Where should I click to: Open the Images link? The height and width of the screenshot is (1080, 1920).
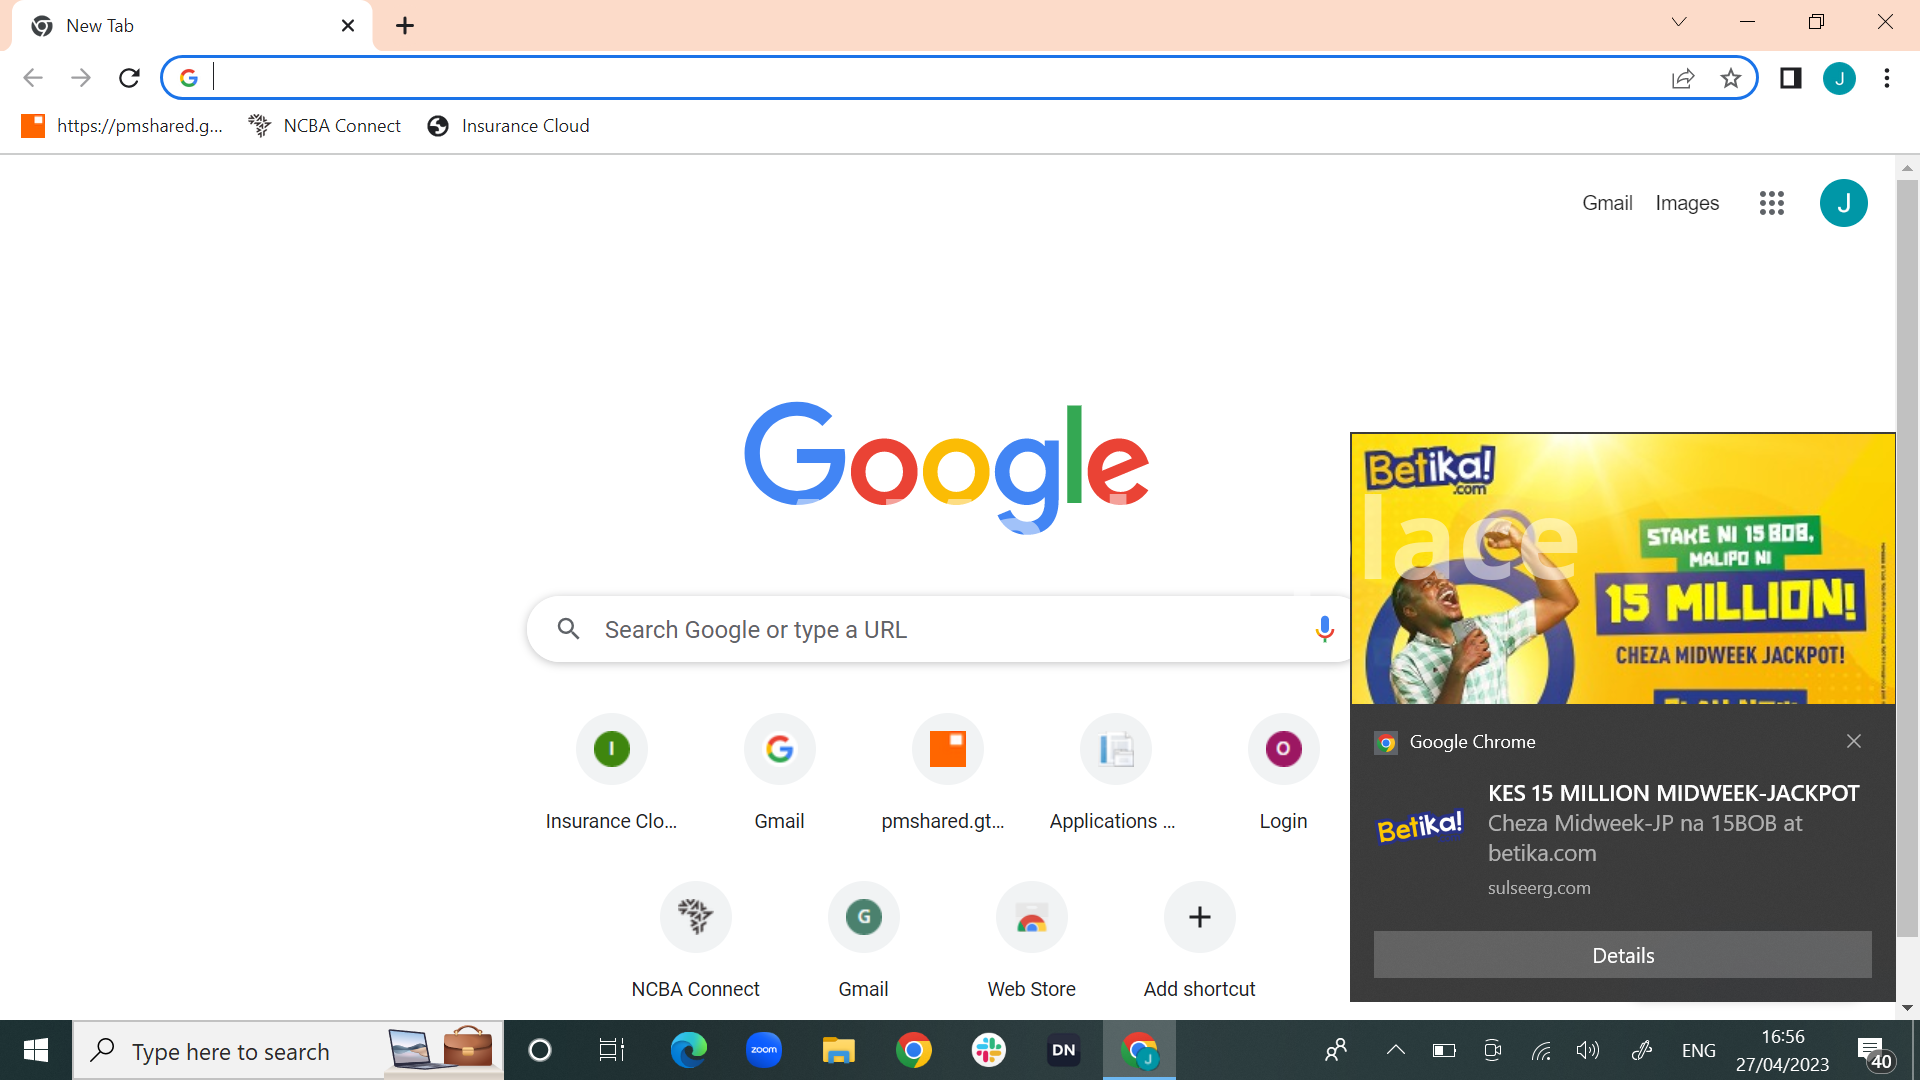[x=1687, y=203]
